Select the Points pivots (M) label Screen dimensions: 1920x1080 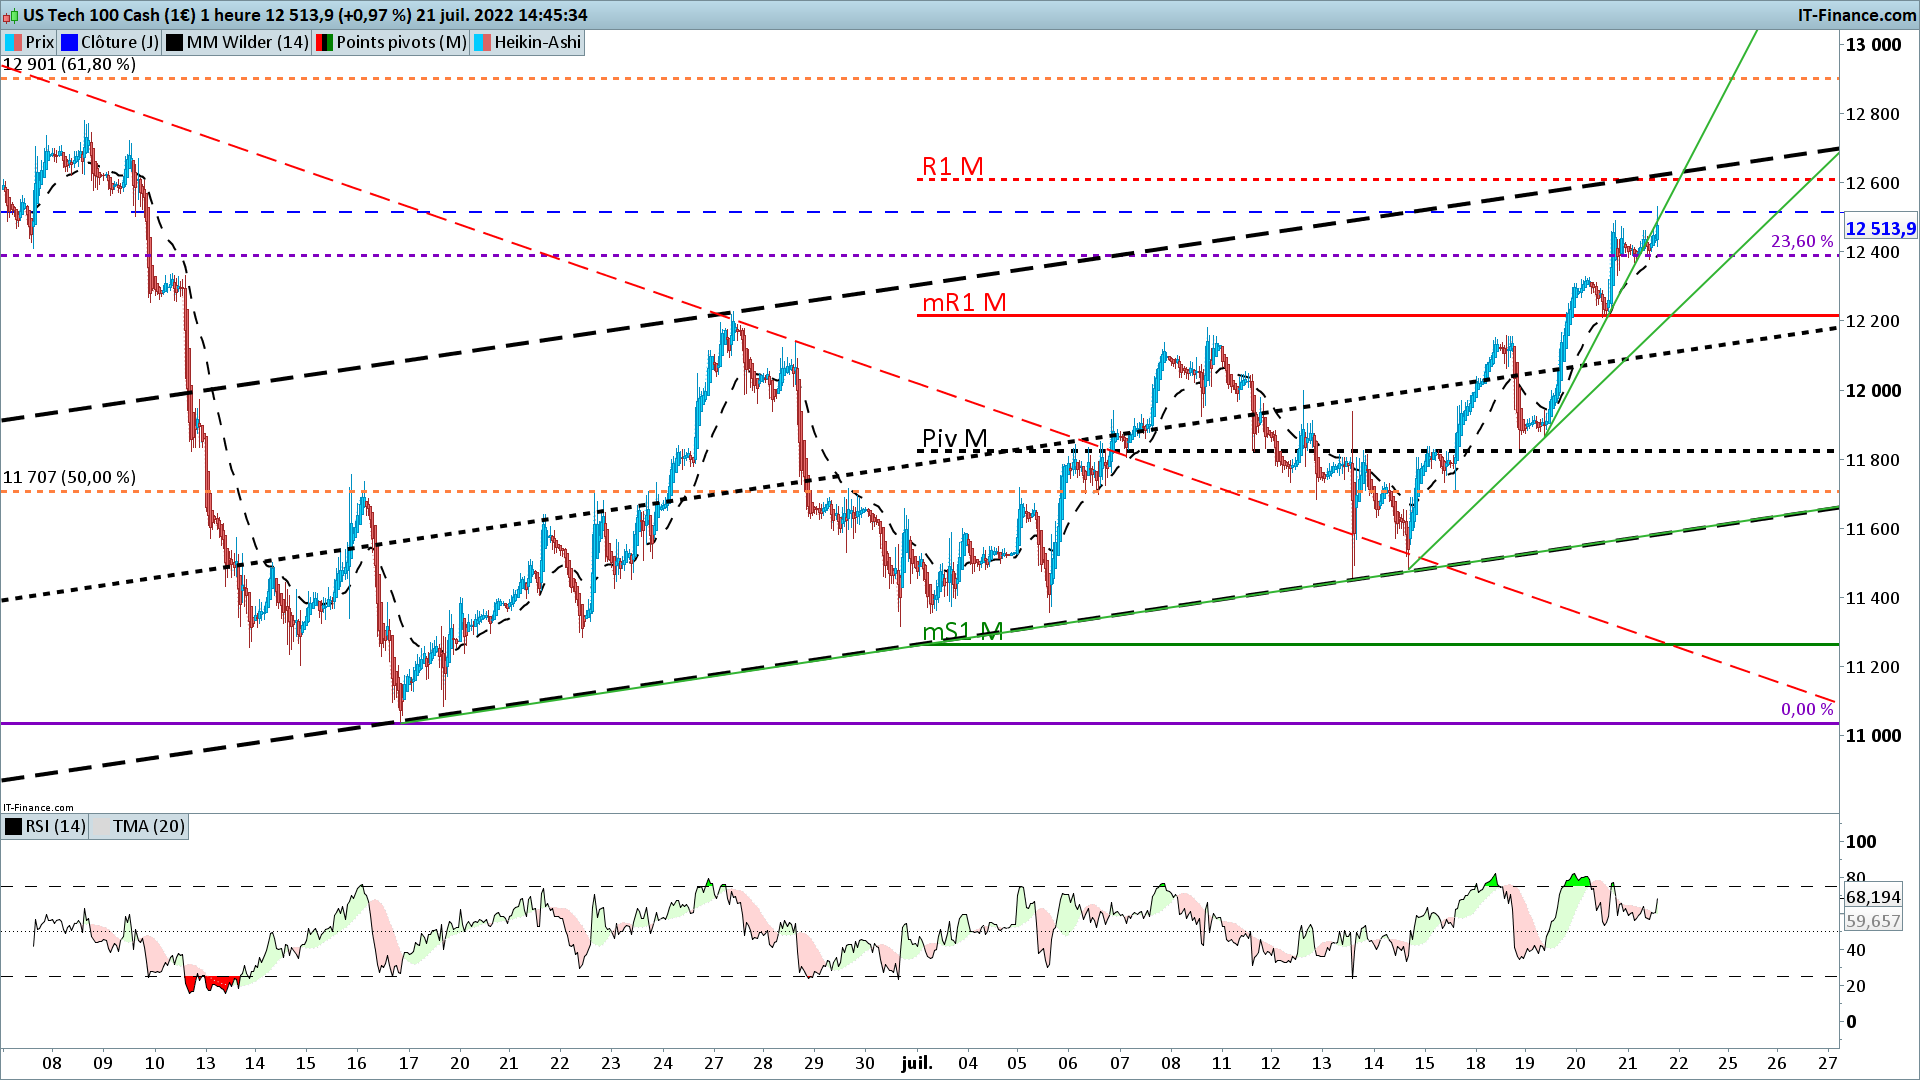click(x=401, y=42)
